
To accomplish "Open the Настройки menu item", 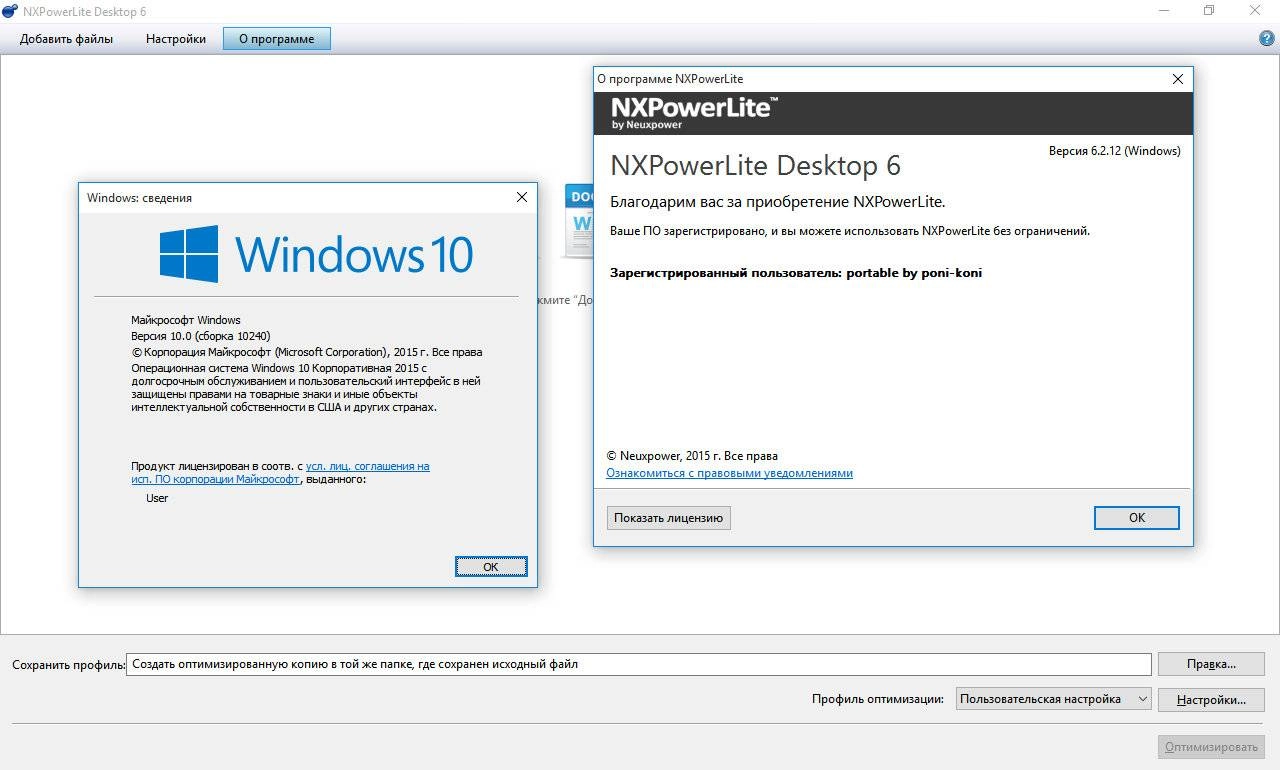I will (x=176, y=39).
